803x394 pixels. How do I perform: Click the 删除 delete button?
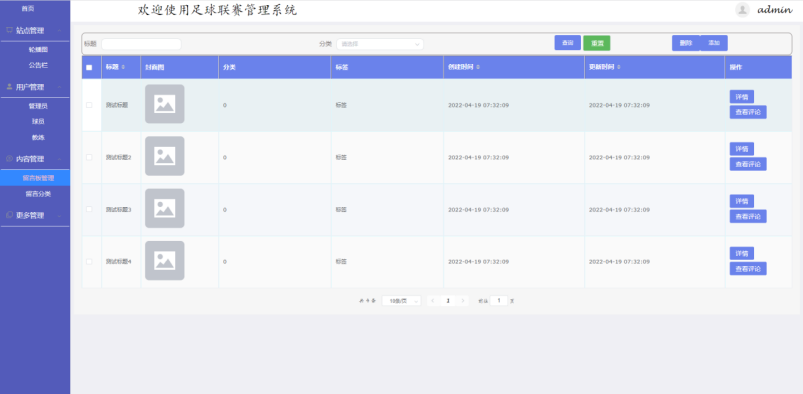686,43
